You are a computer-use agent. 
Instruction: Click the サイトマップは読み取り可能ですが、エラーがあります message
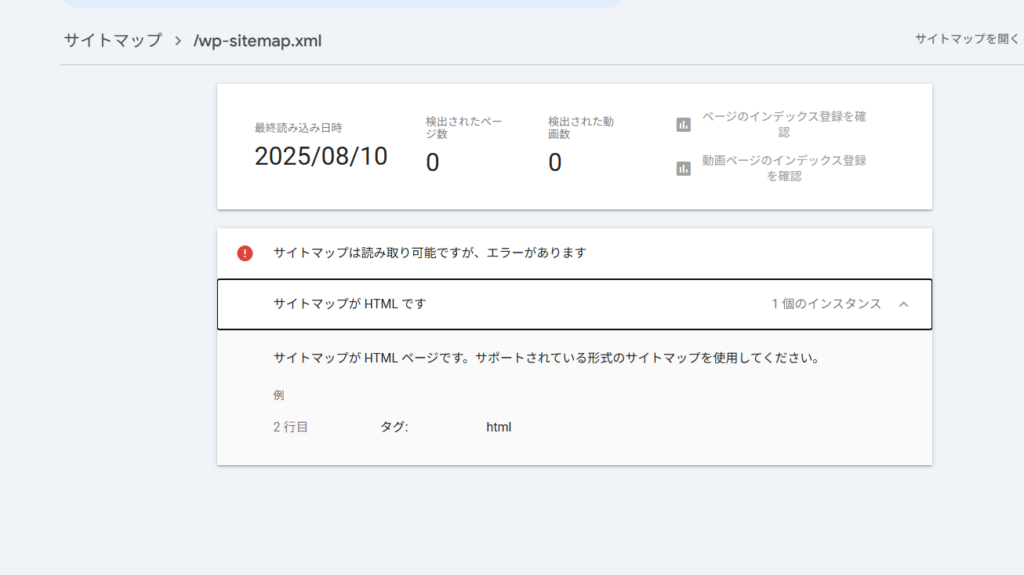click(430, 253)
